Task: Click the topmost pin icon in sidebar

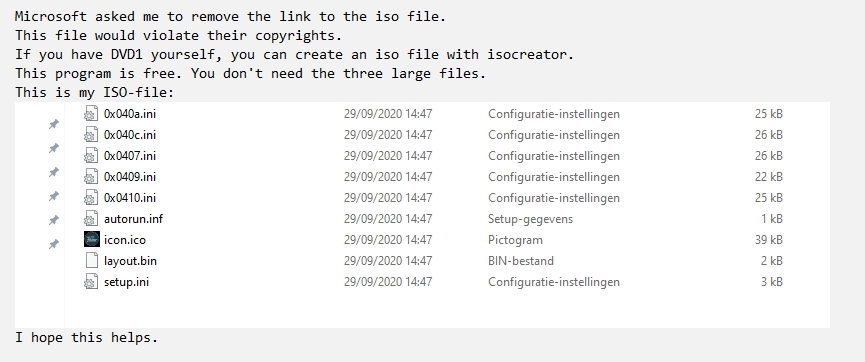Action: pos(54,124)
